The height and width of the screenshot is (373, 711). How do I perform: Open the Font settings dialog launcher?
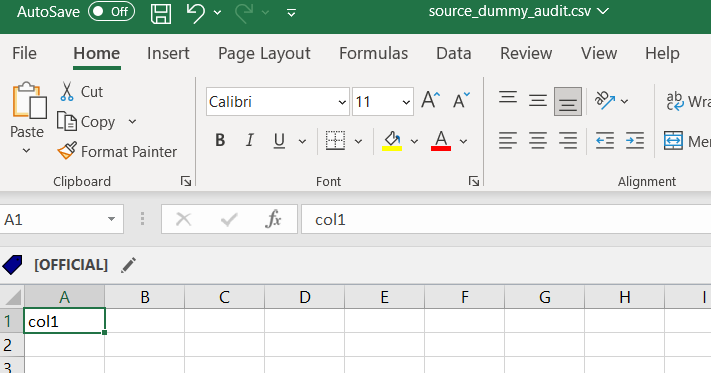pos(474,181)
